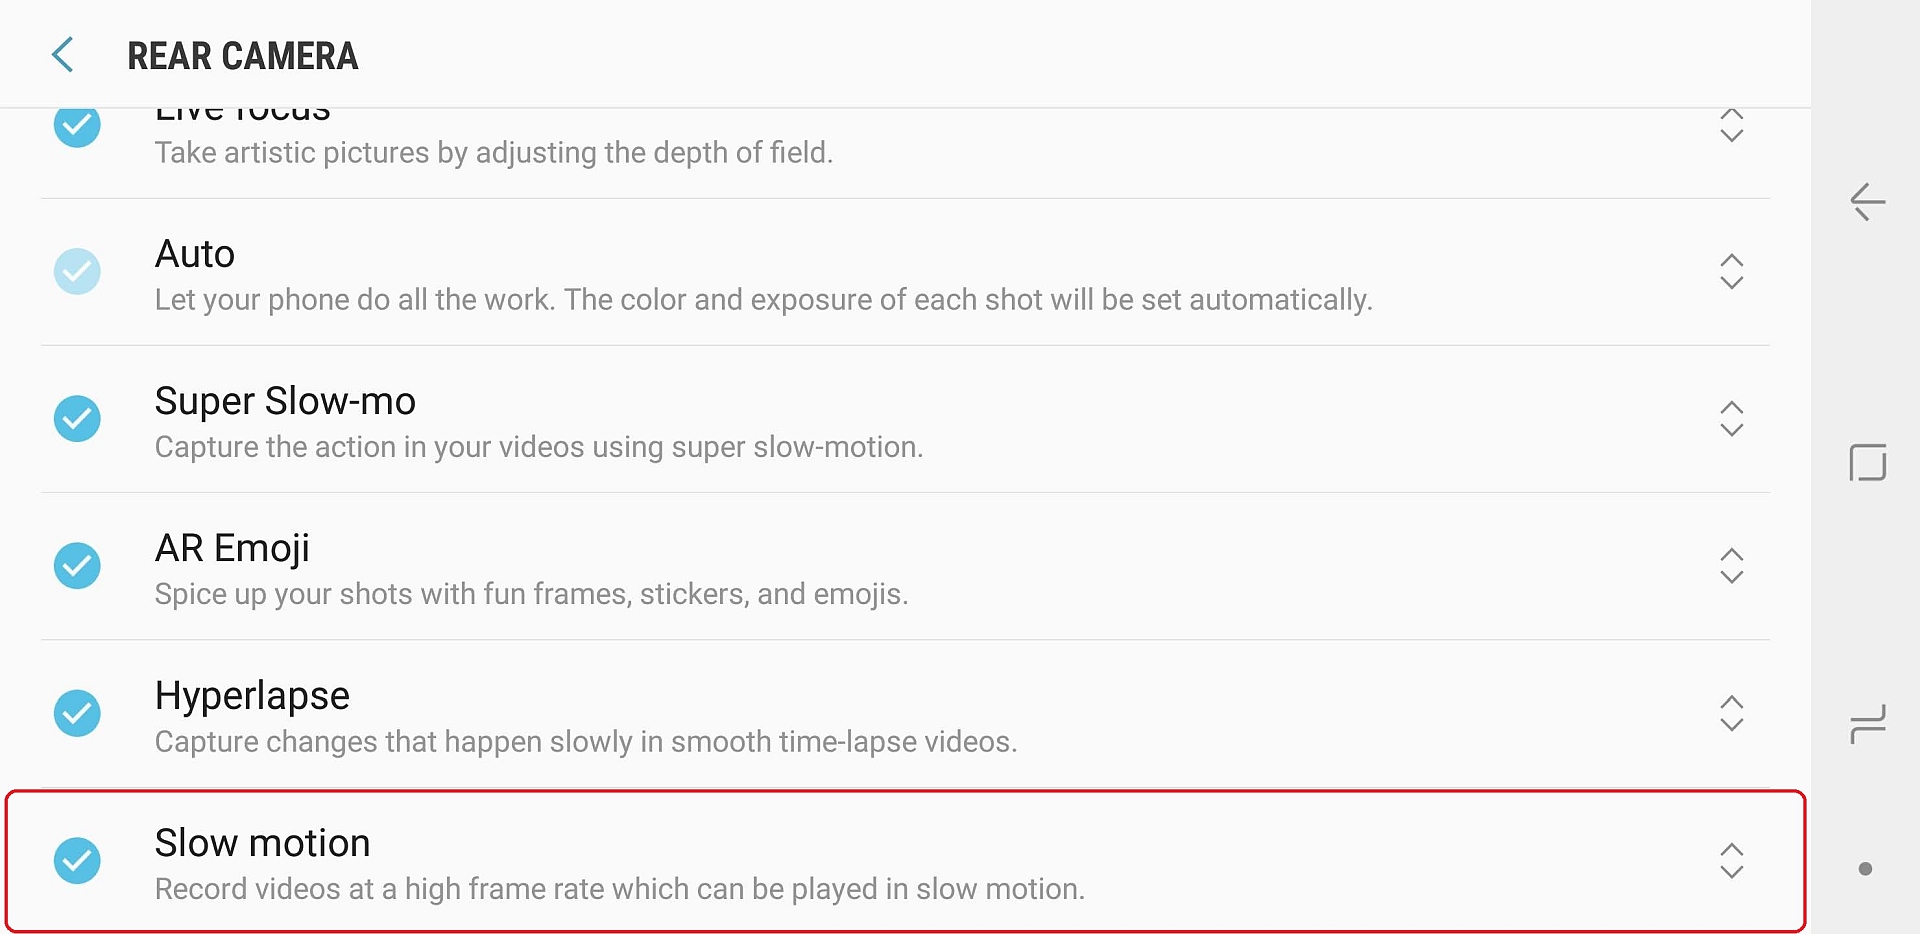Open recent apps with the square button
Viewport: 1920px width, 934px height.
pyautogui.click(x=1867, y=463)
